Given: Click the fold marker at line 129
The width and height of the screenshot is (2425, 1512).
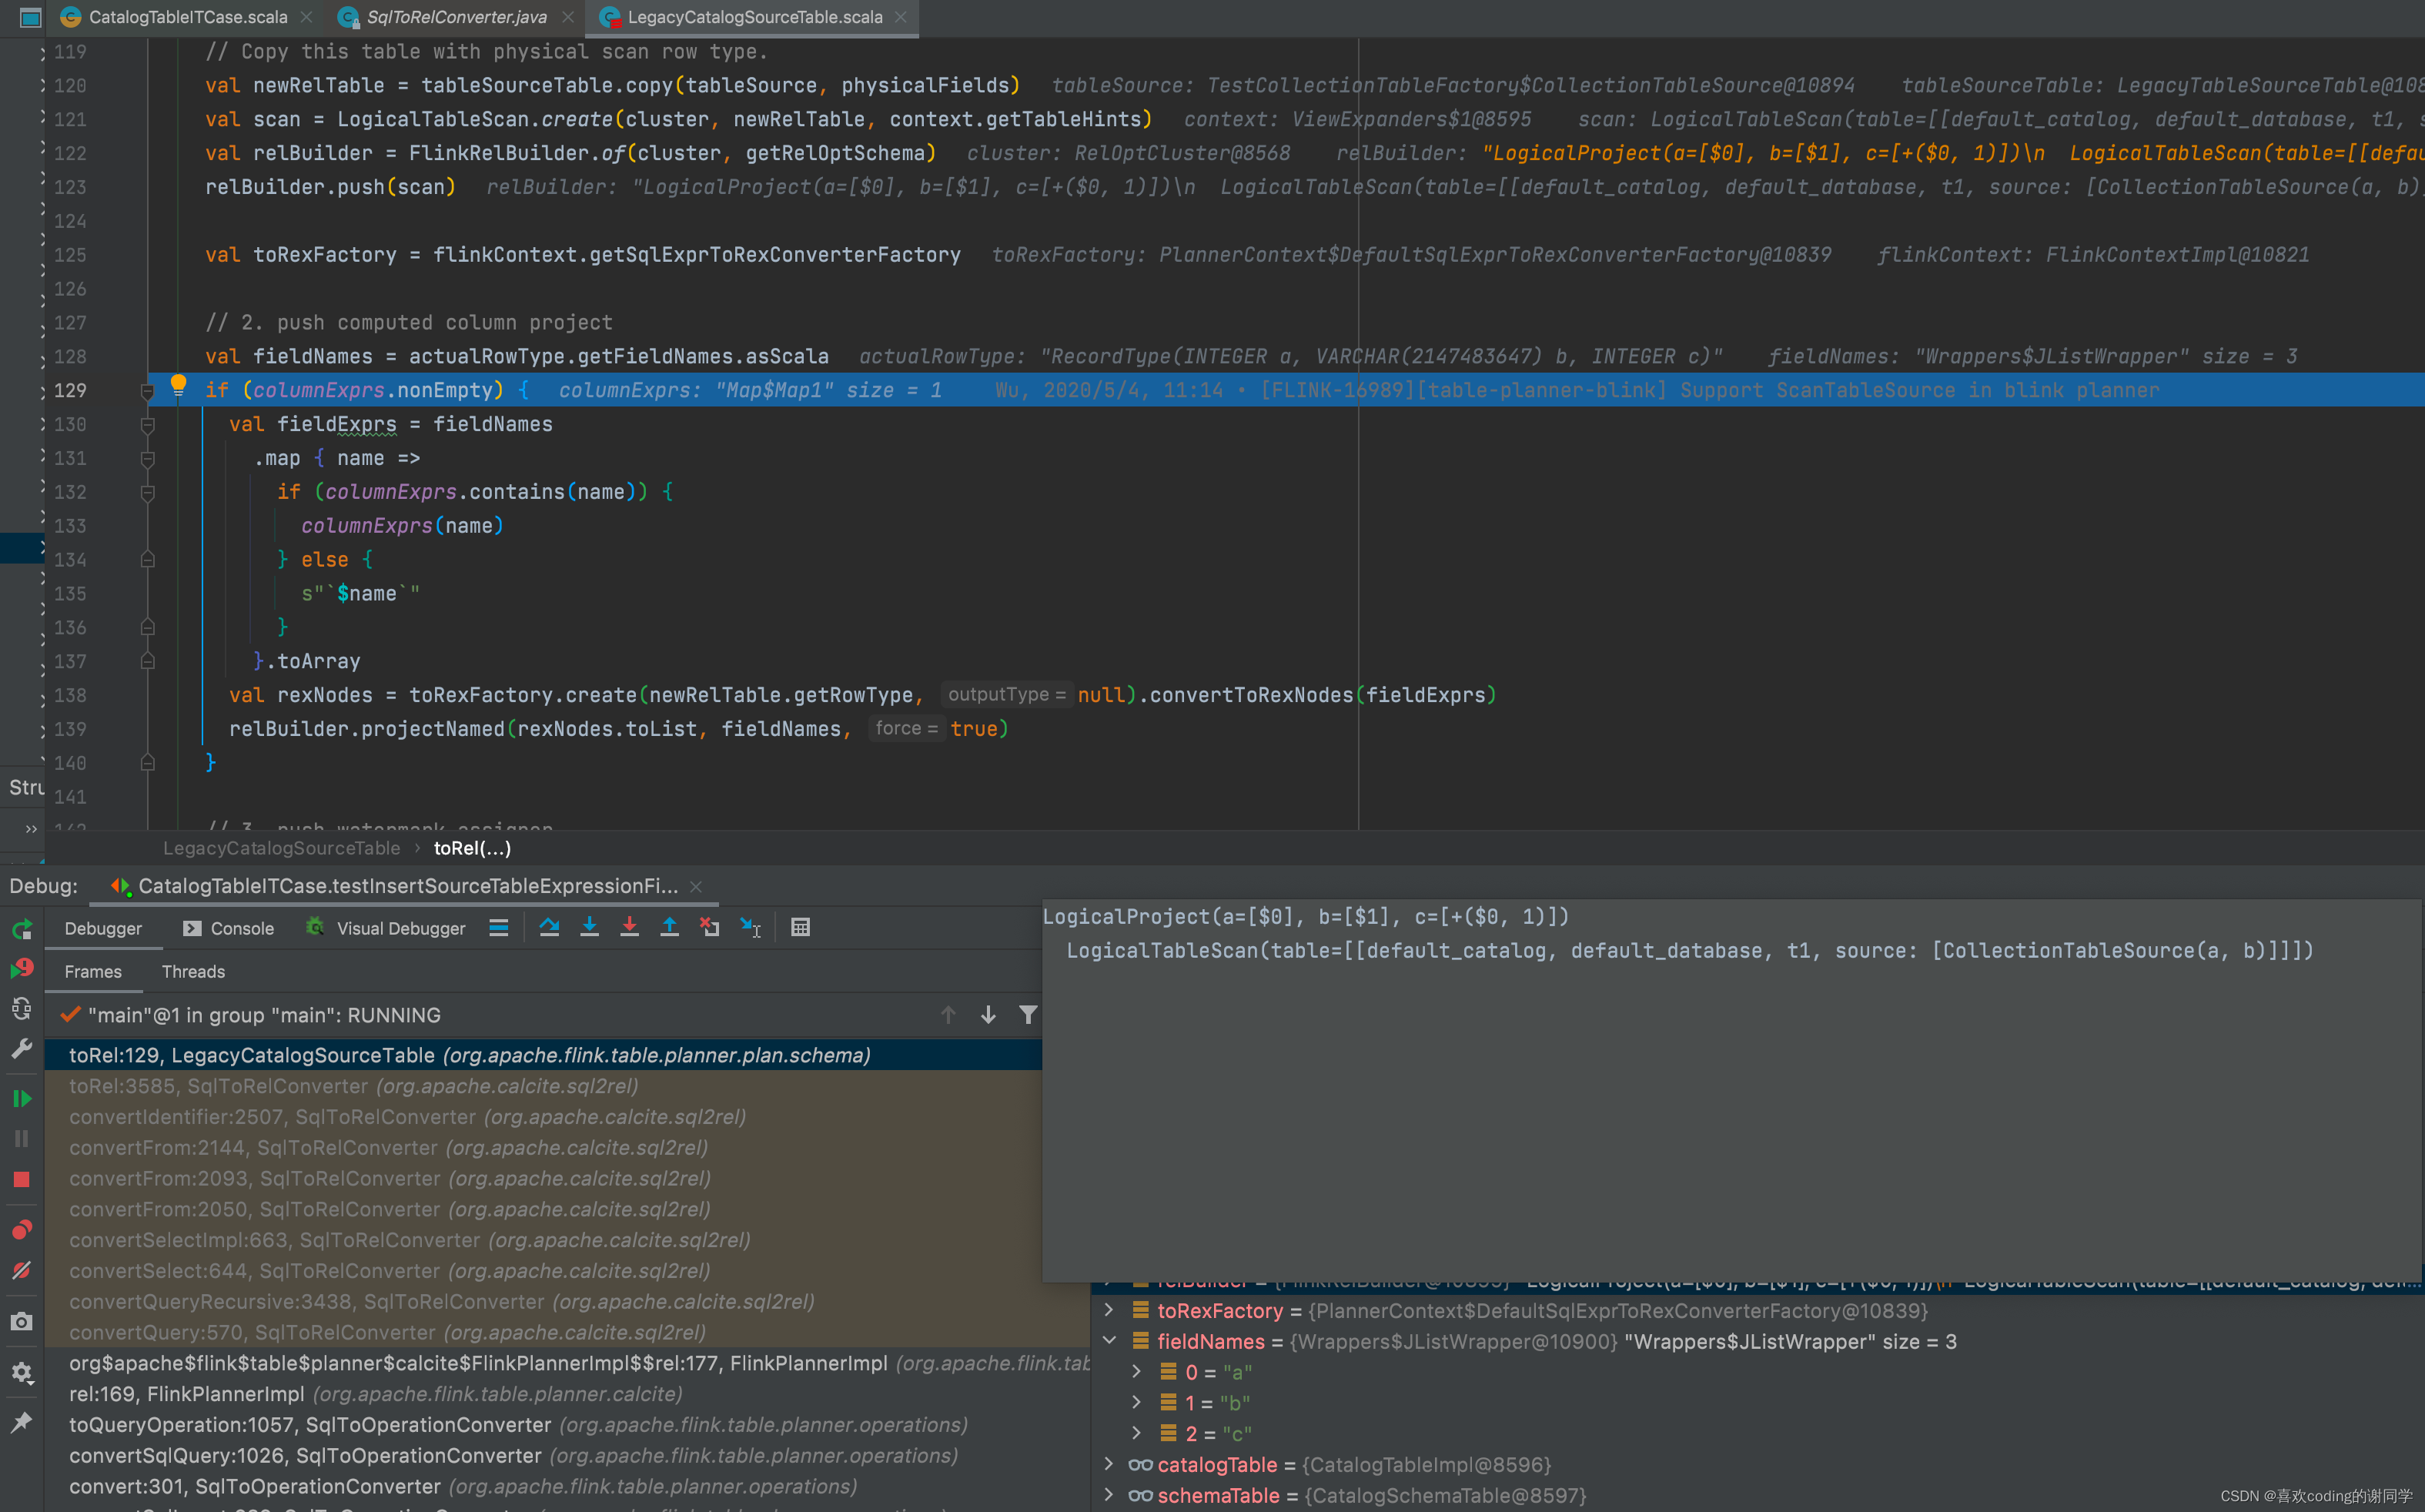Looking at the screenshot, I should coord(147,391).
